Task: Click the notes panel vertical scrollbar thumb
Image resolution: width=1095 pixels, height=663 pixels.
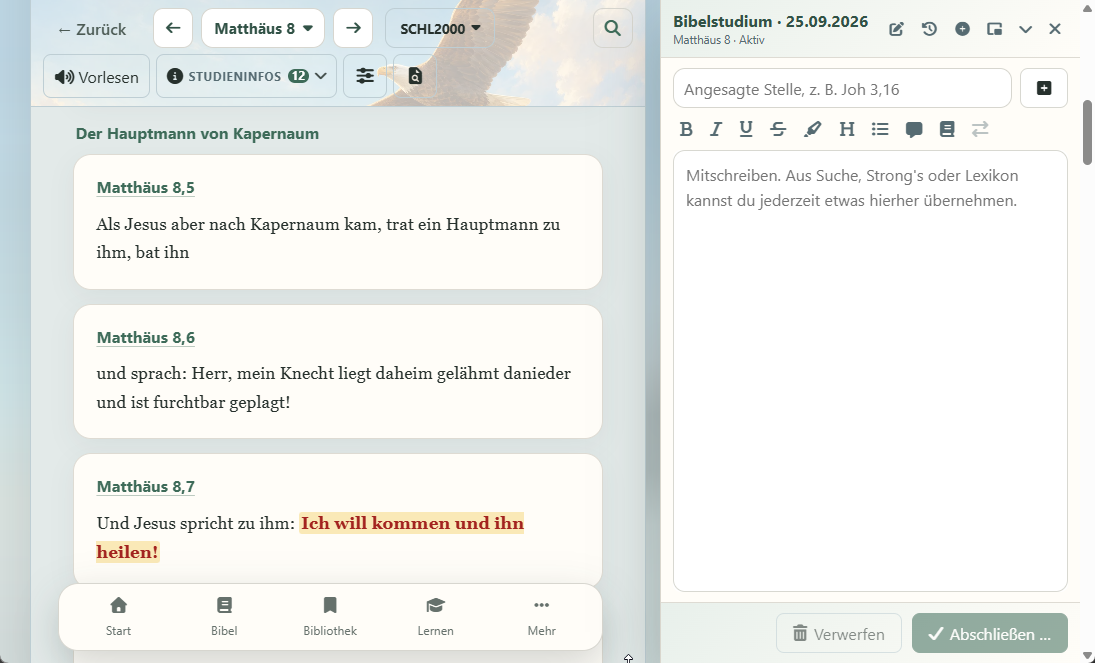Action: [1087, 133]
